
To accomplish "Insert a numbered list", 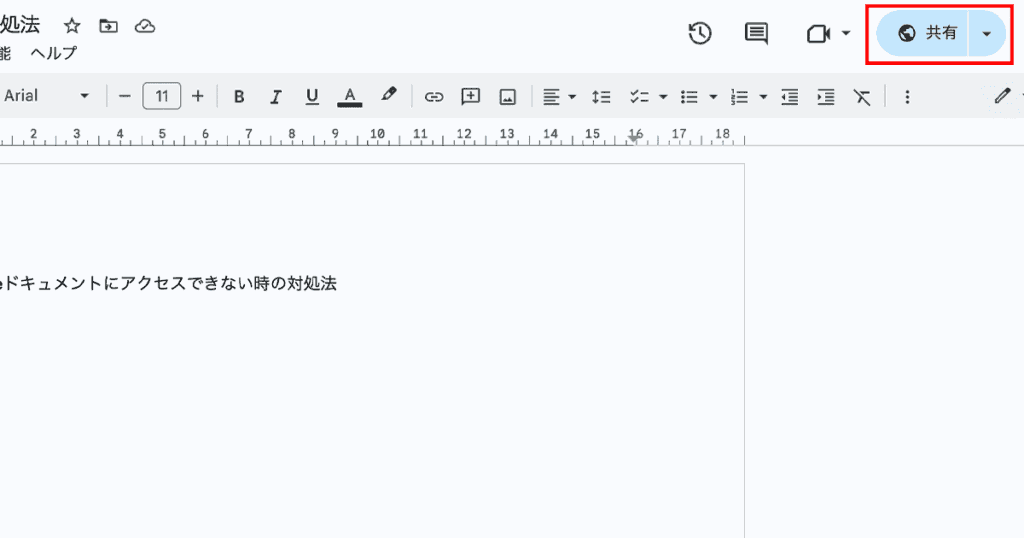I will (x=739, y=97).
